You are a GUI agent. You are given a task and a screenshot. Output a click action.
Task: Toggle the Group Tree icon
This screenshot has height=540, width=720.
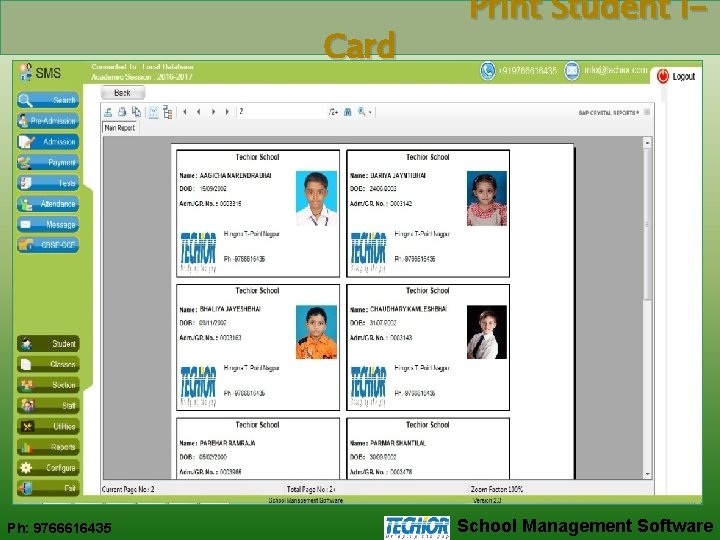(168, 112)
